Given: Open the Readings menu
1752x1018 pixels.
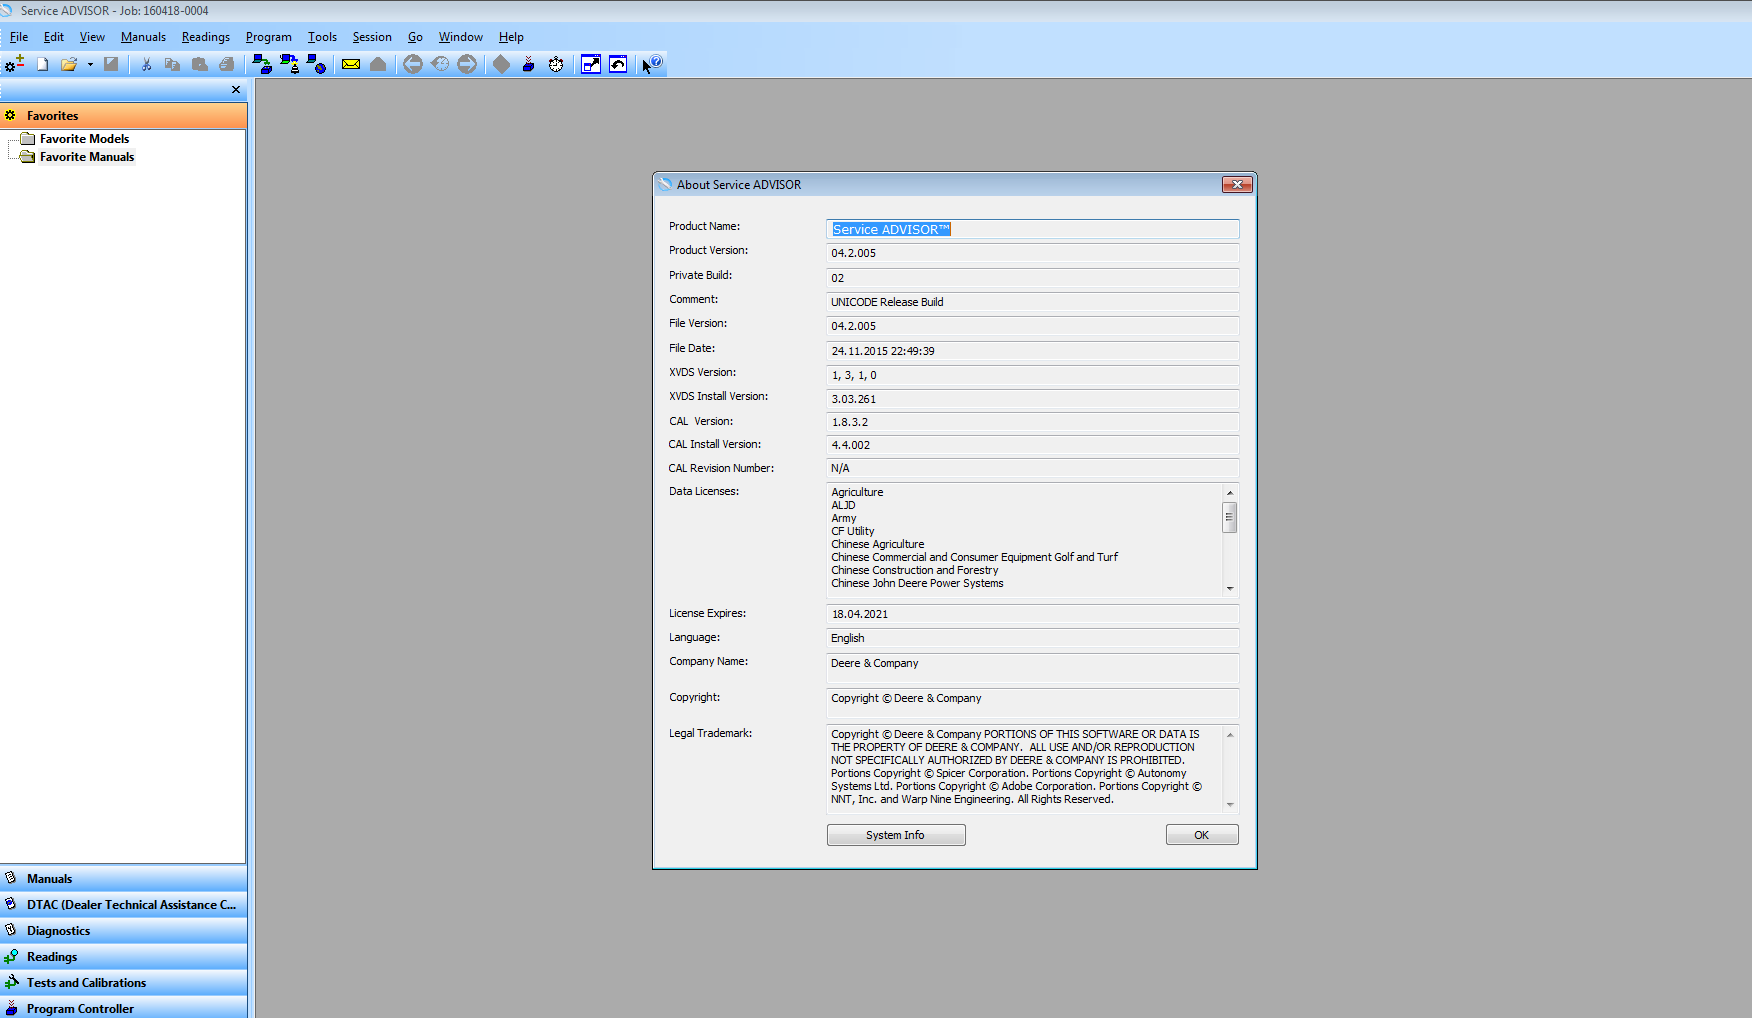Looking at the screenshot, I should point(206,37).
